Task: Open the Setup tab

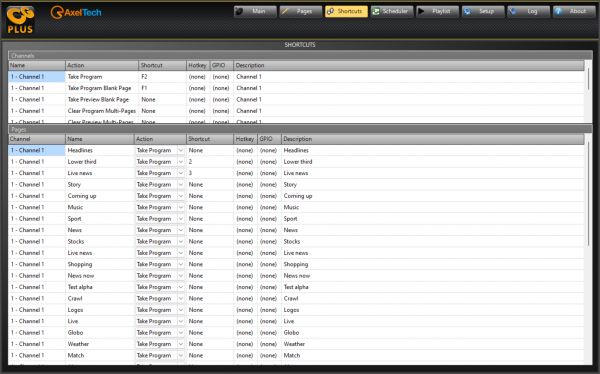Action: tap(483, 11)
